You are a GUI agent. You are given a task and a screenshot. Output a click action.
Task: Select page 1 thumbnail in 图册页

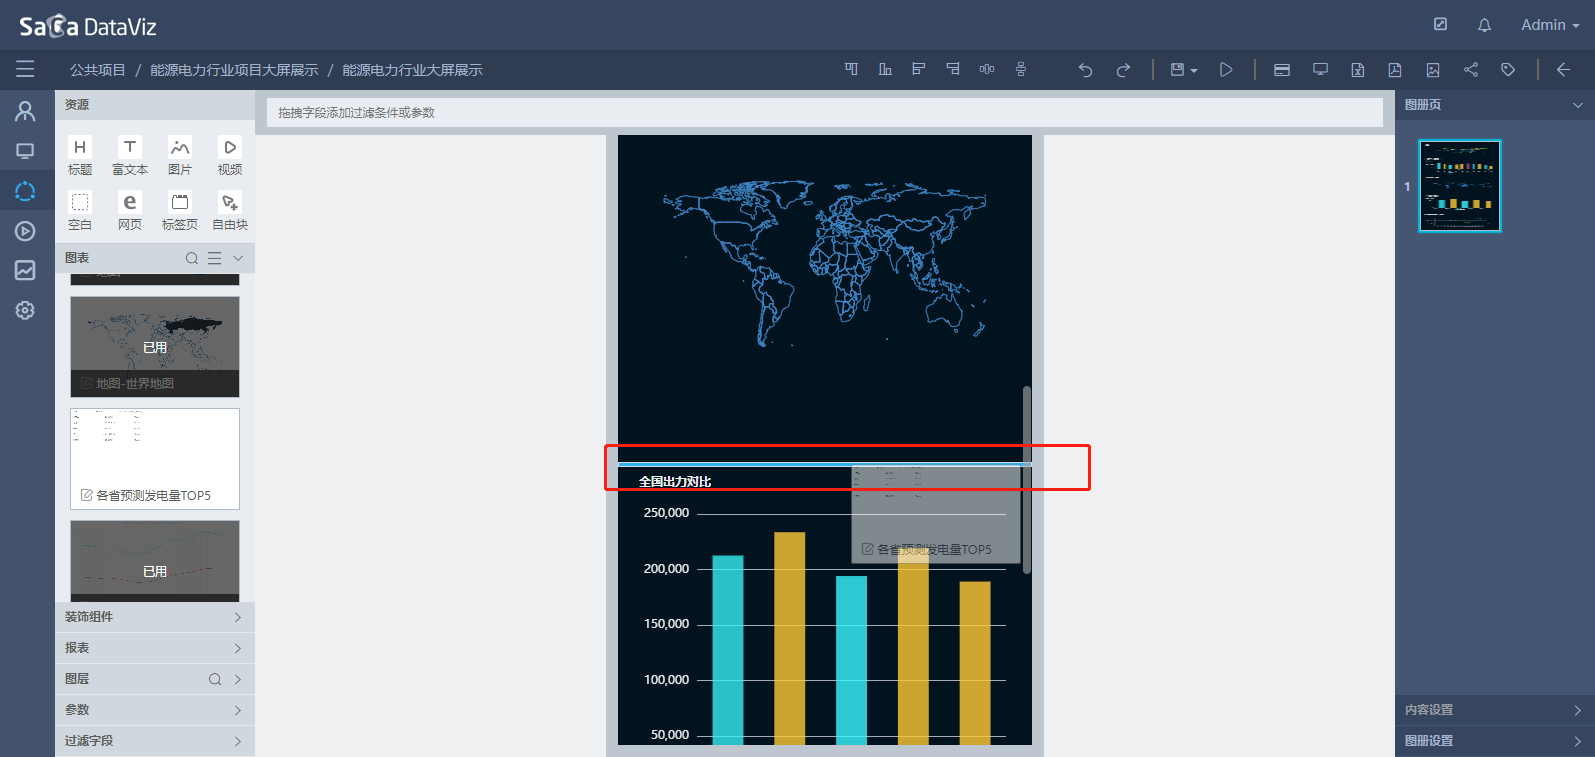coord(1460,186)
